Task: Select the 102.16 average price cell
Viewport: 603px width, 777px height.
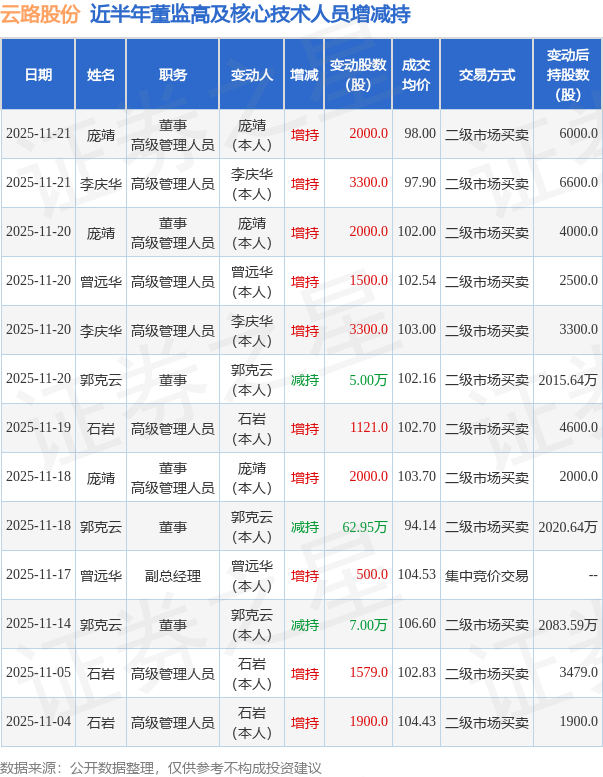Action: click(417, 379)
